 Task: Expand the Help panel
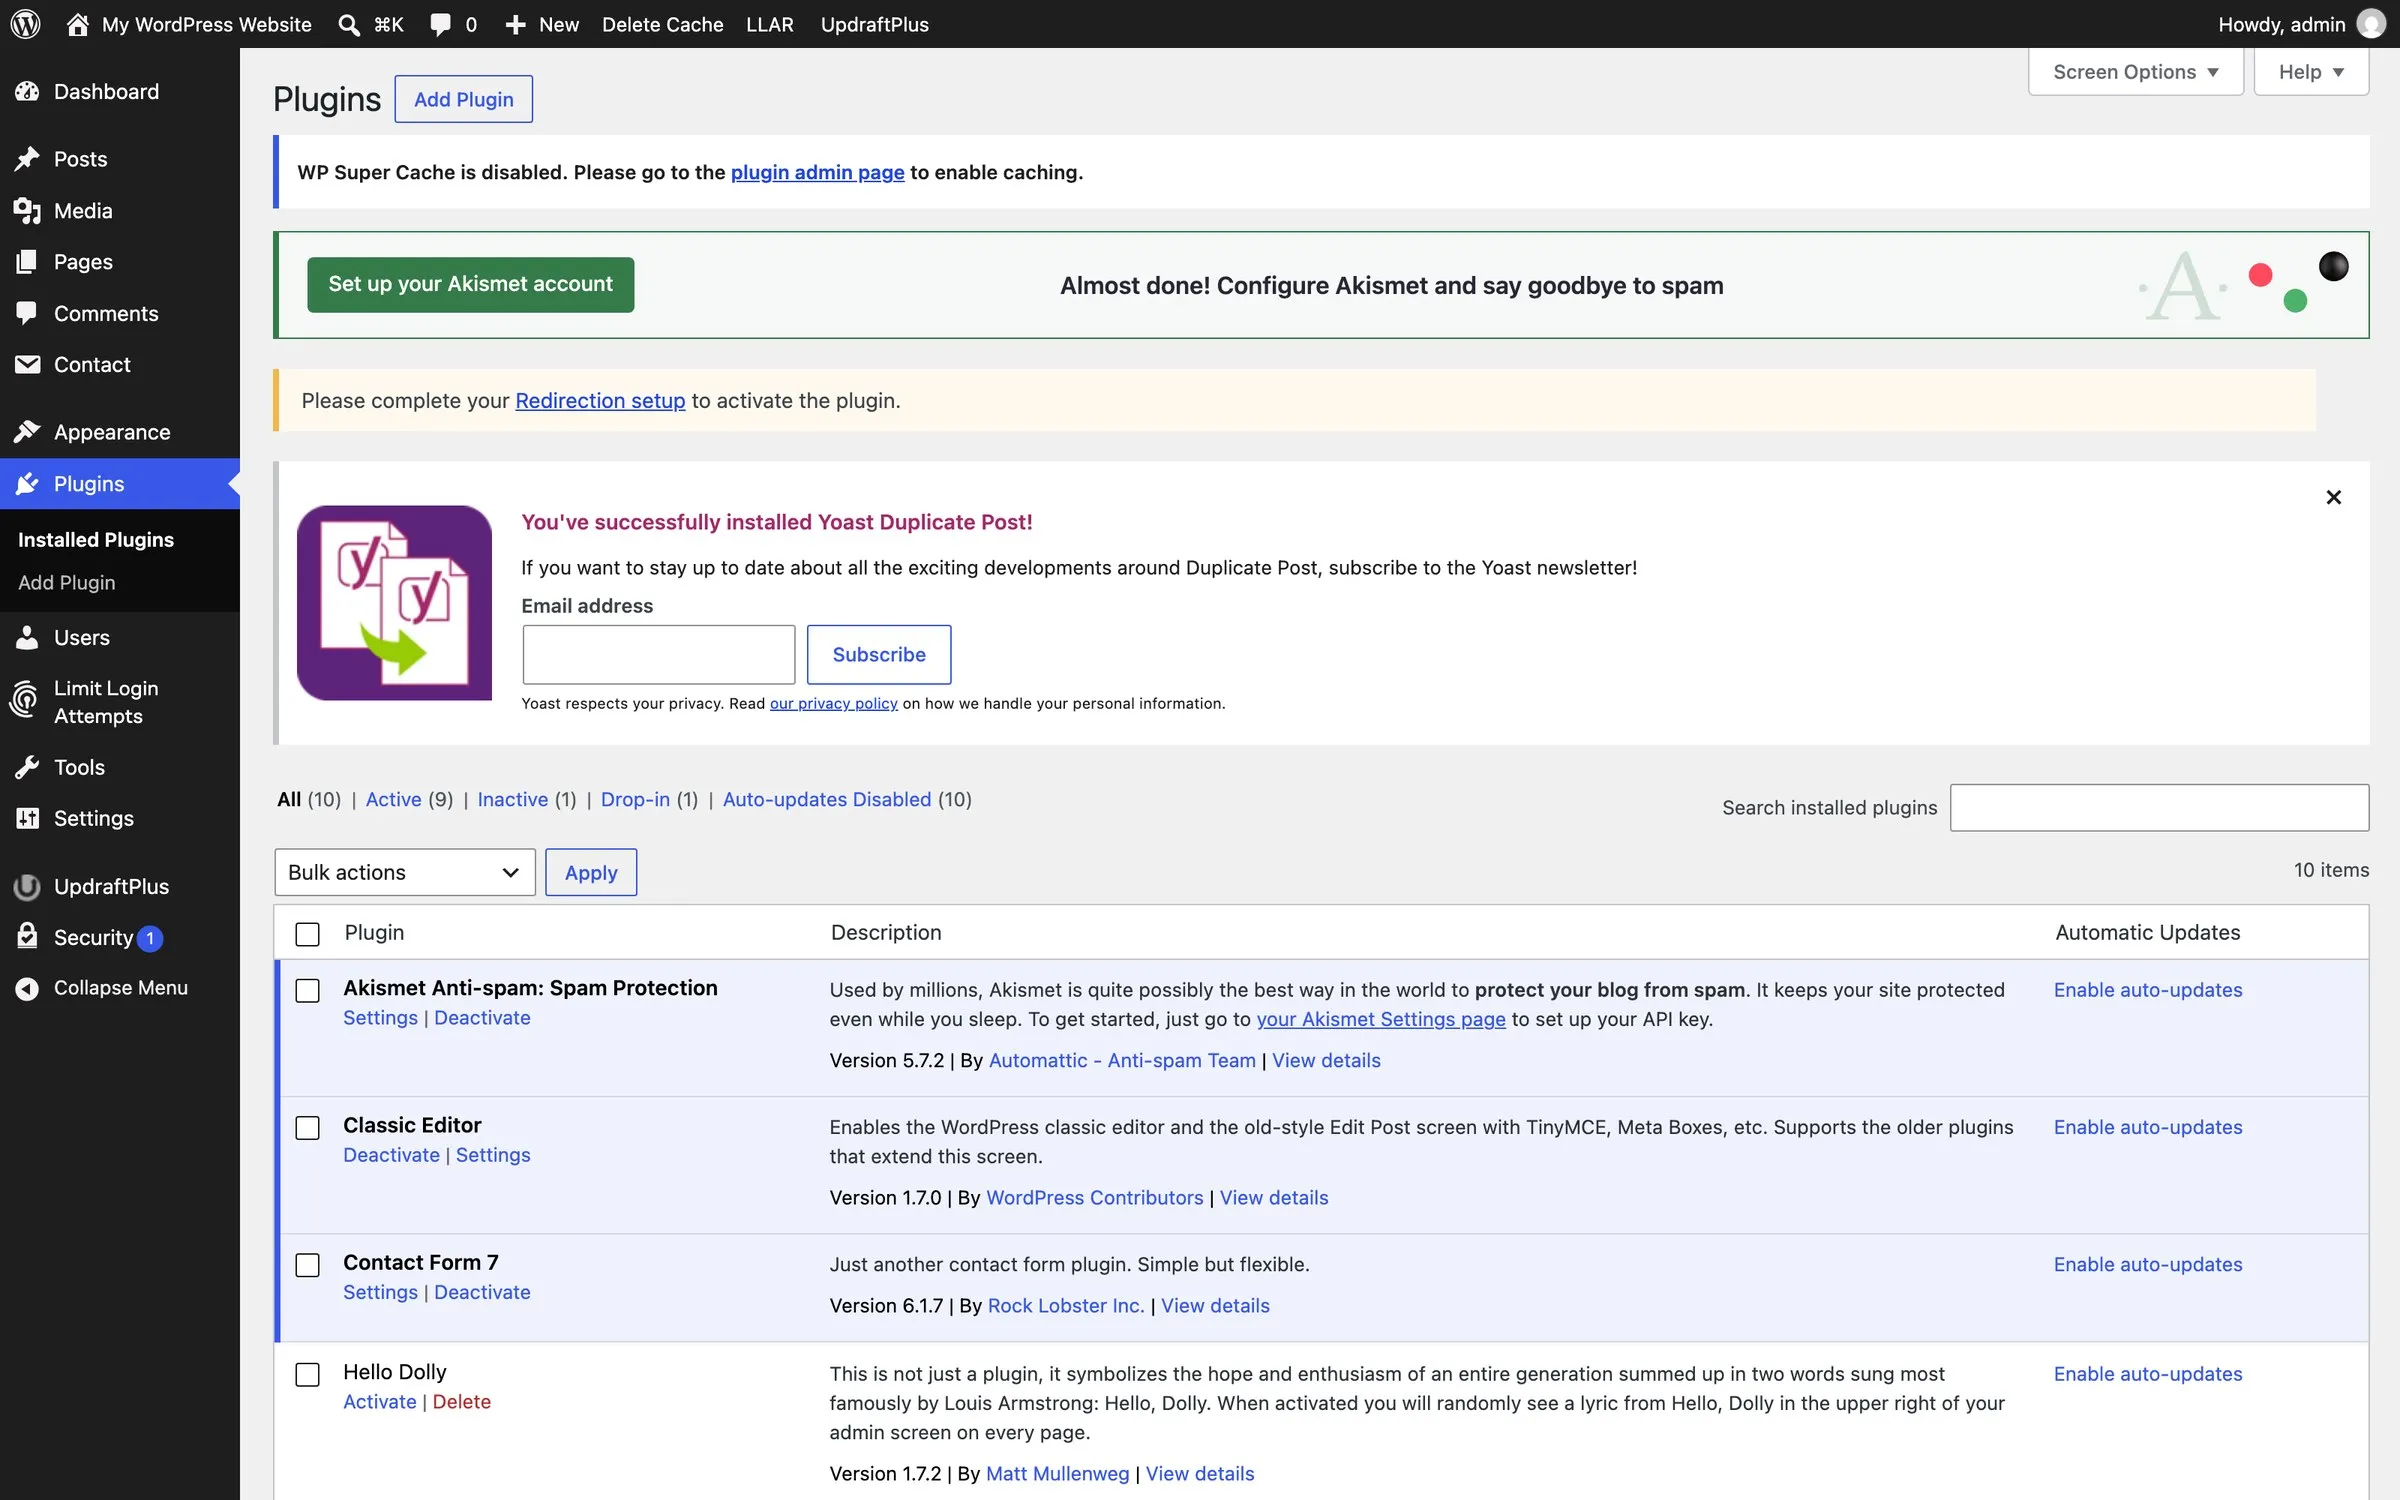pyautogui.click(x=2310, y=72)
